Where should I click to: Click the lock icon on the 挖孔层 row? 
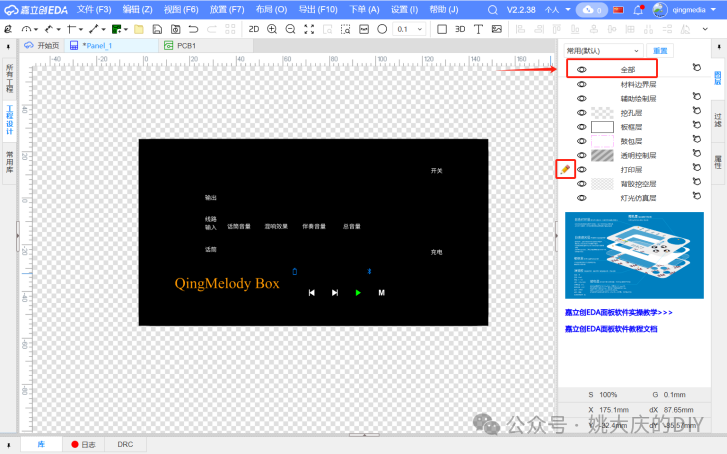click(696, 110)
